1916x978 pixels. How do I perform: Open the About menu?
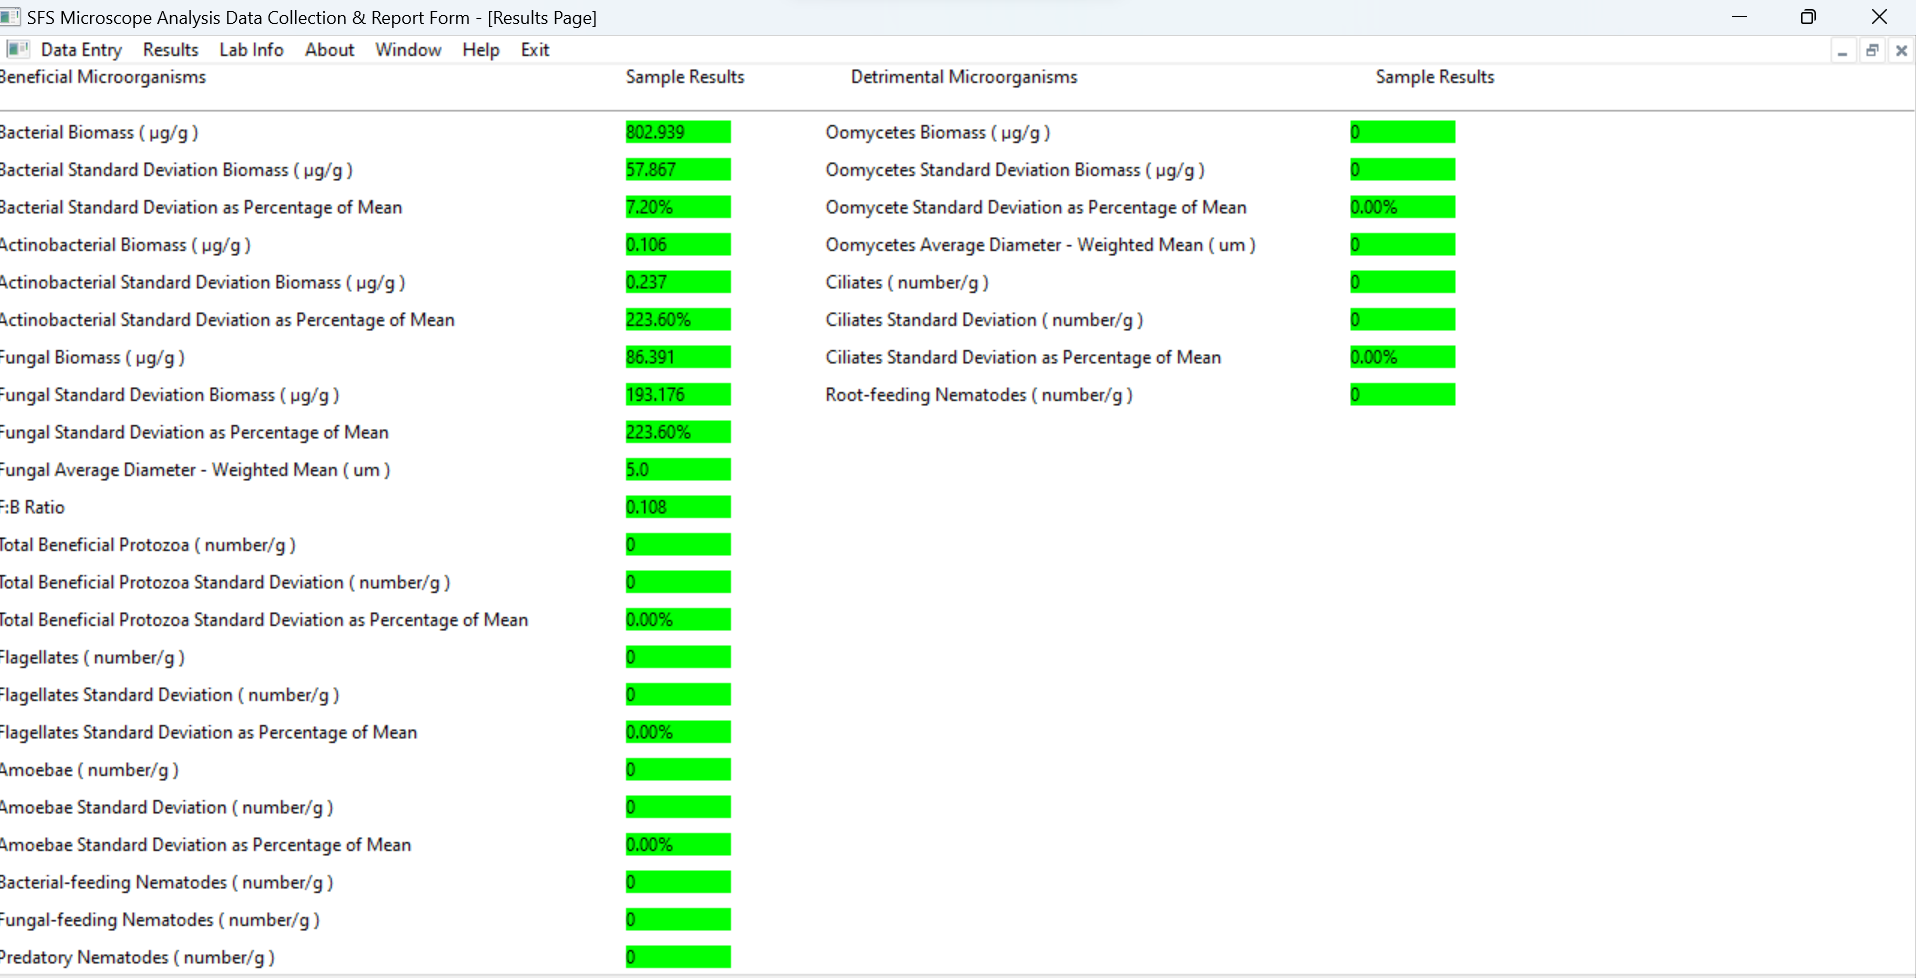[x=329, y=50]
